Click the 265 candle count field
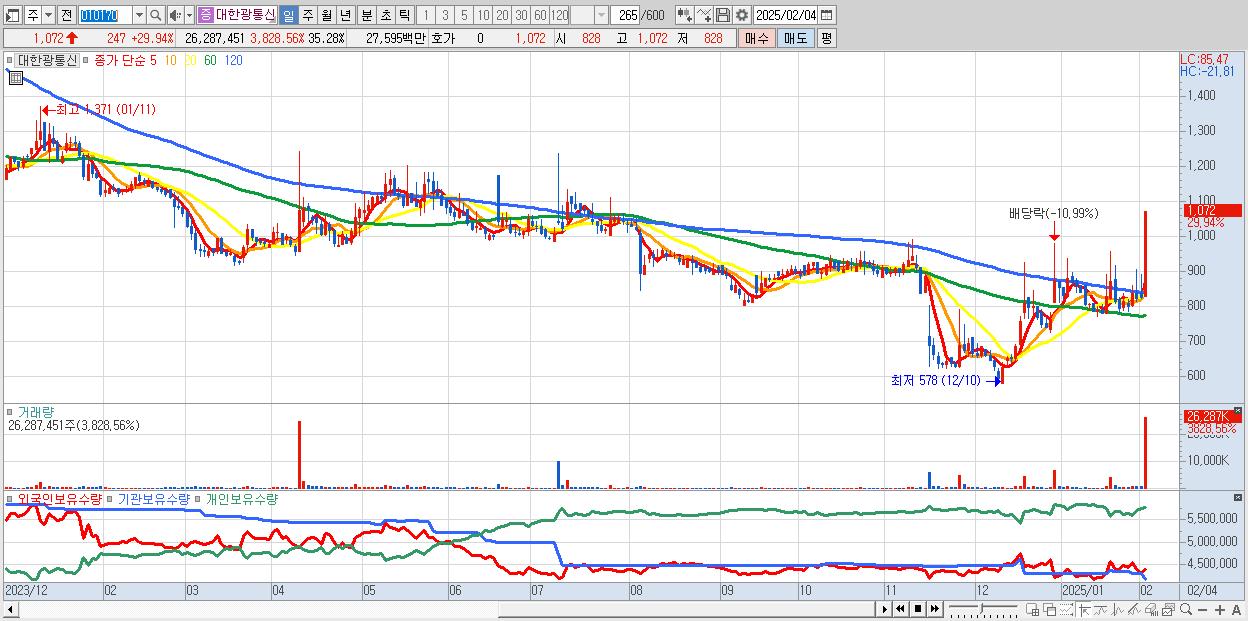The width and height of the screenshot is (1248, 621). (x=625, y=15)
